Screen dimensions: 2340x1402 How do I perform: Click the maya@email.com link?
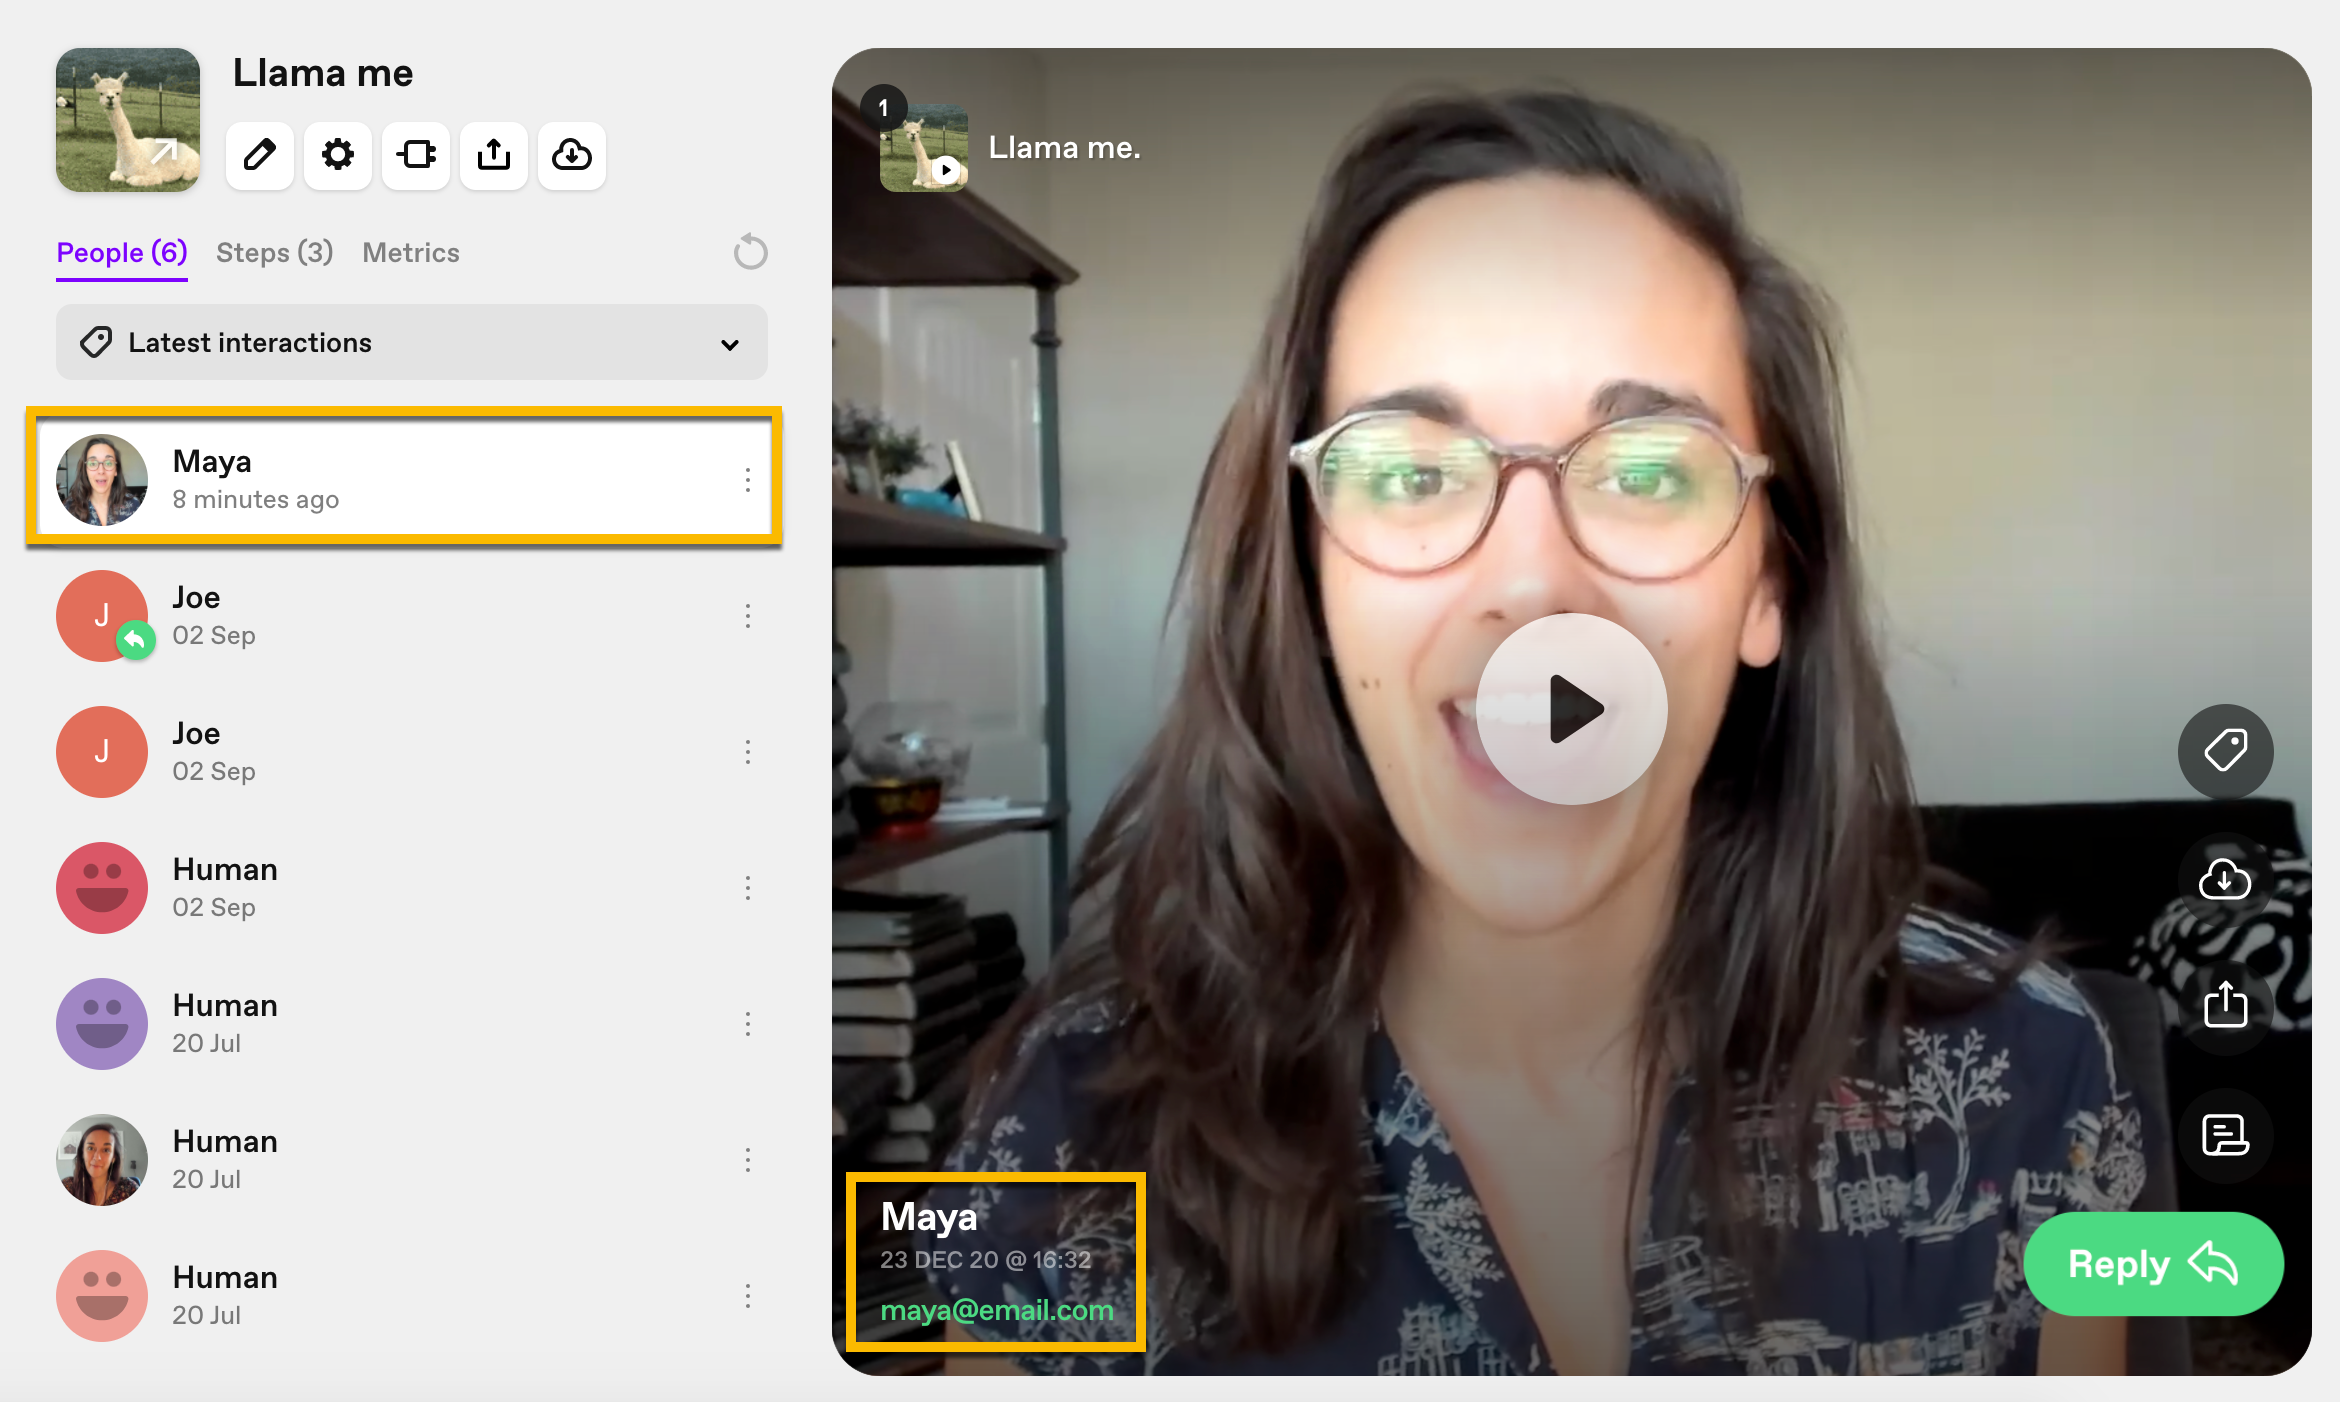997,1310
